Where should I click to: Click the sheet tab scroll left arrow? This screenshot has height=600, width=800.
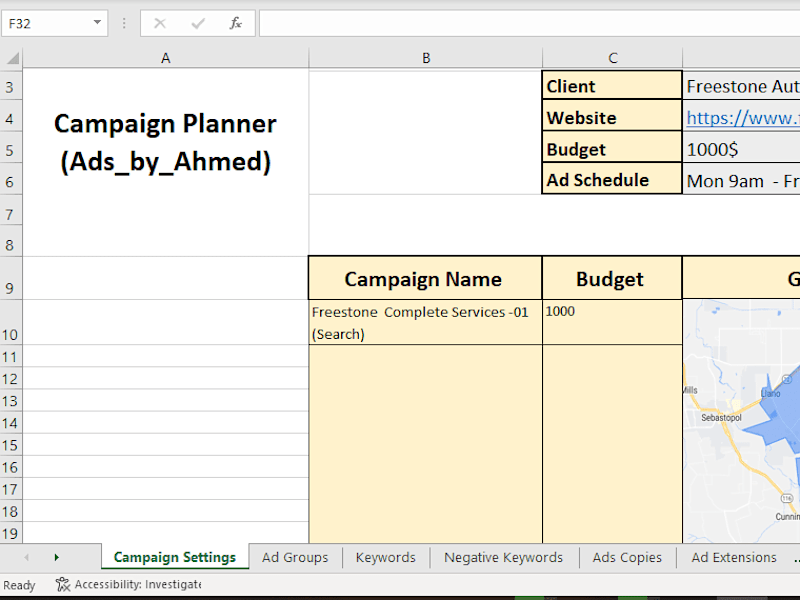[27, 557]
